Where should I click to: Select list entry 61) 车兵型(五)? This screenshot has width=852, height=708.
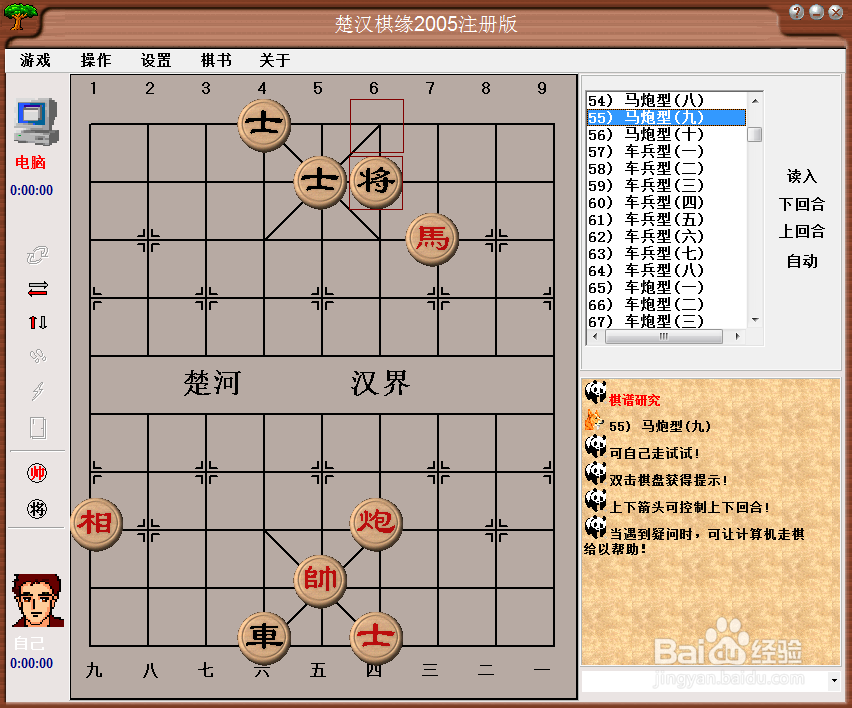[666, 220]
